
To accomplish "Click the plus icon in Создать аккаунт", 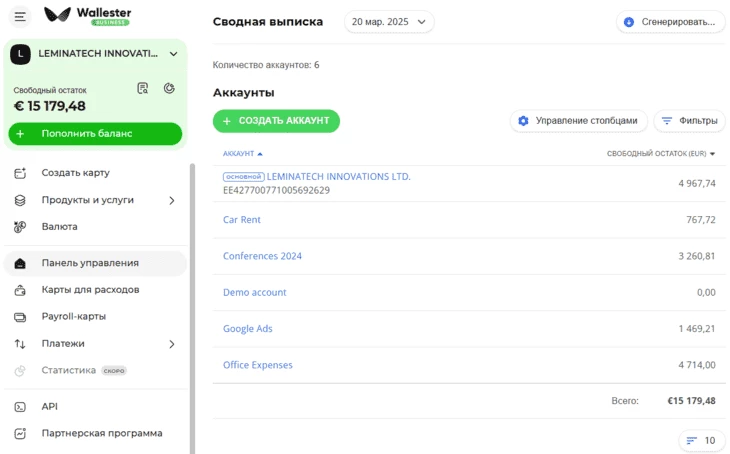I will pyautogui.click(x=227, y=121).
